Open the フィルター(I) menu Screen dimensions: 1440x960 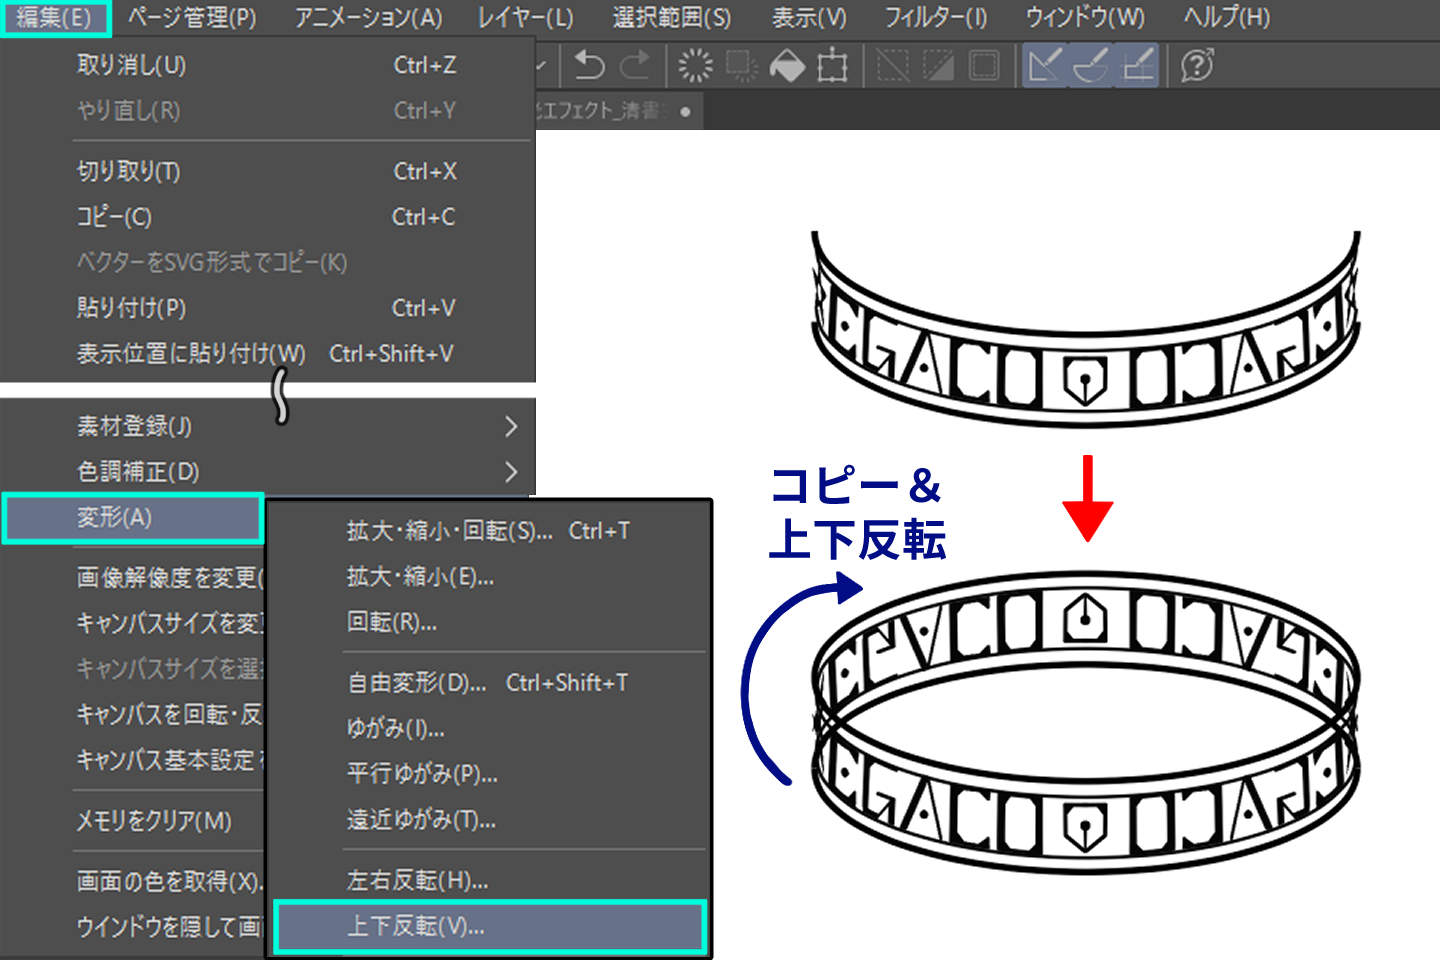pyautogui.click(x=936, y=17)
